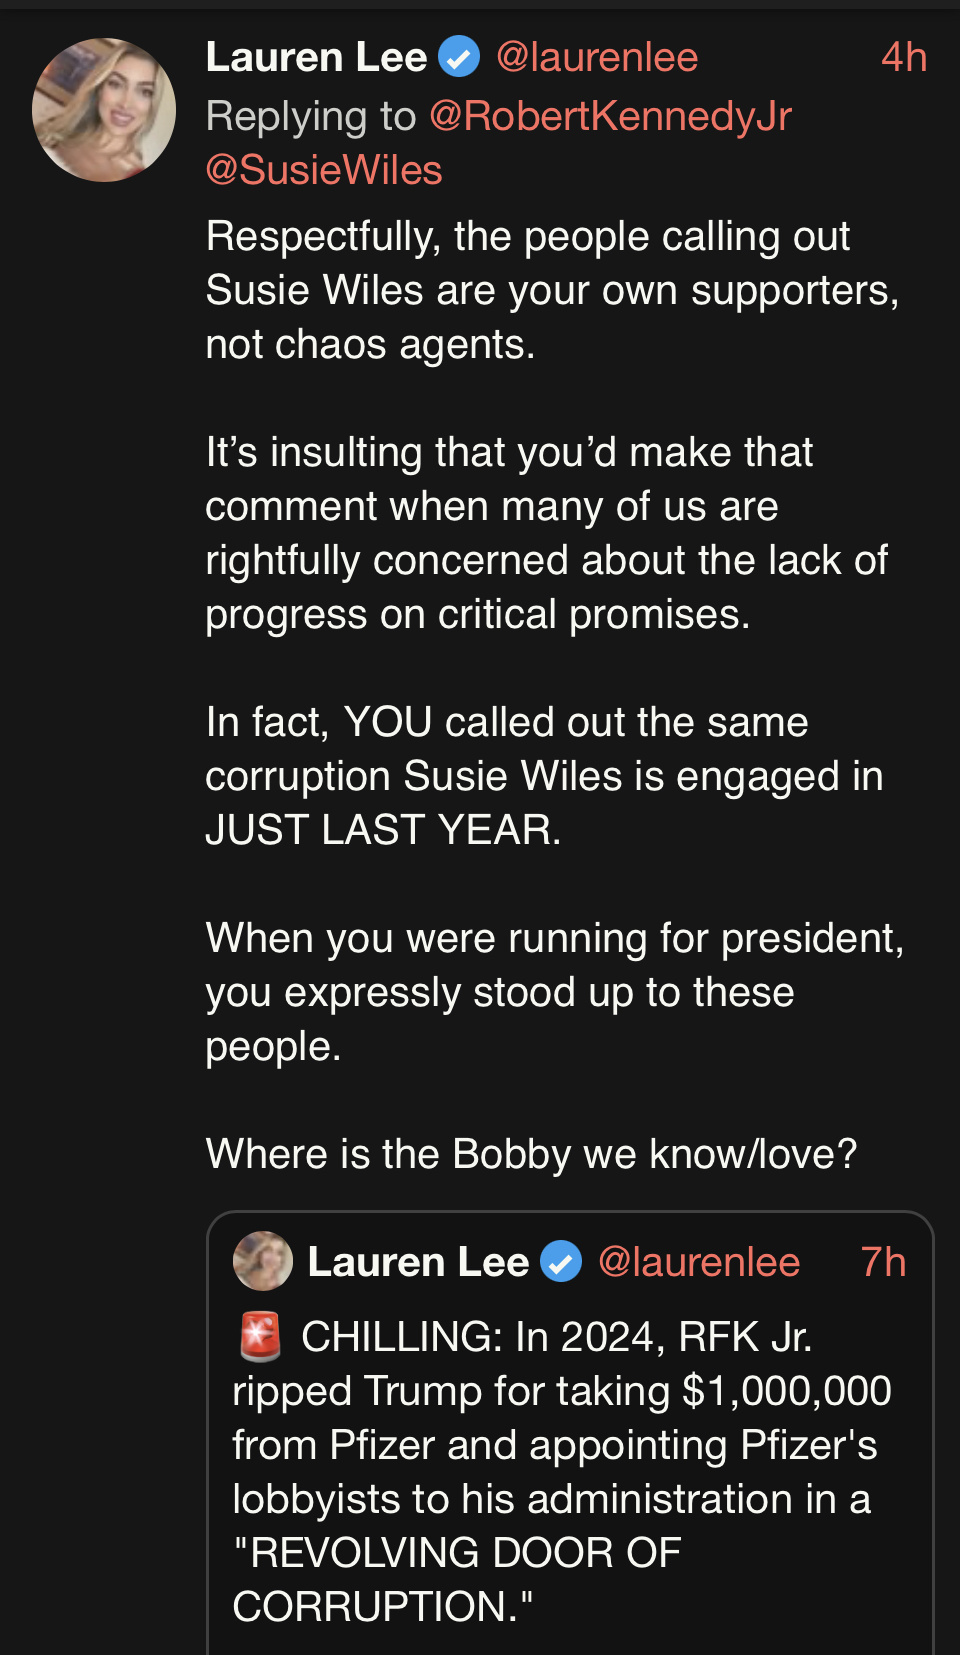This screenshot has height=1655, width=960.
Task: Tap the small avatar in the quoted tweet
Action: 263,1261
